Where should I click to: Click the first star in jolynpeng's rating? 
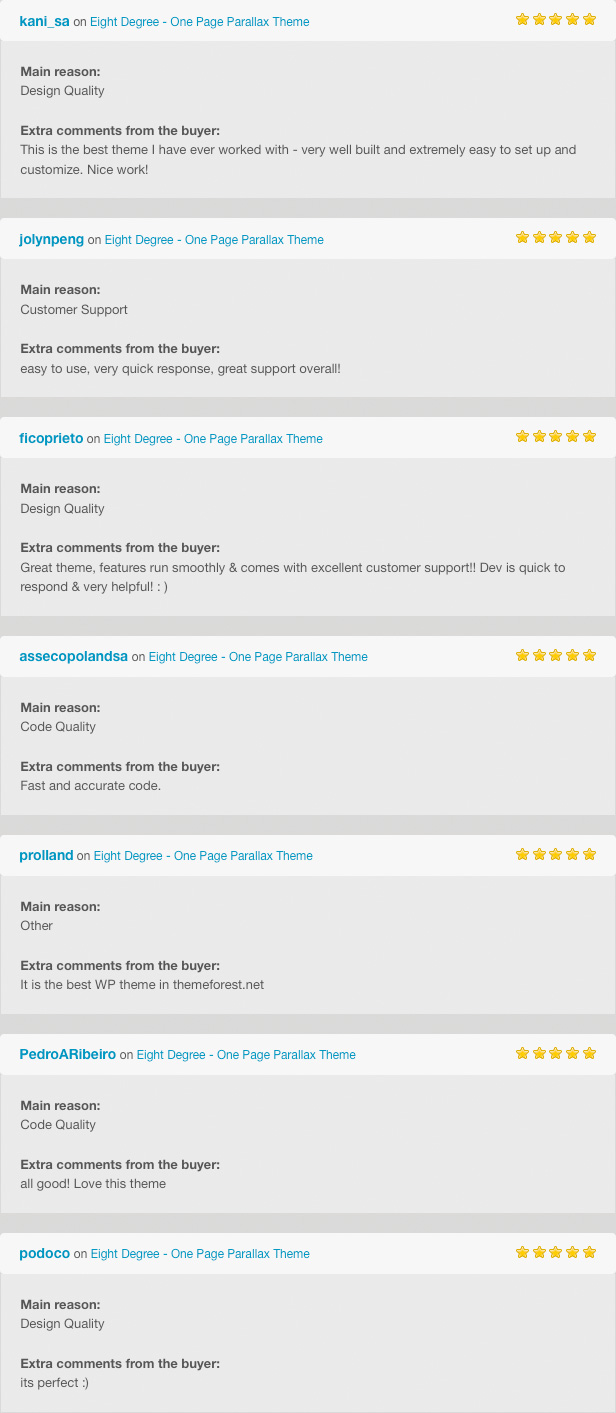tap(522, 237)
